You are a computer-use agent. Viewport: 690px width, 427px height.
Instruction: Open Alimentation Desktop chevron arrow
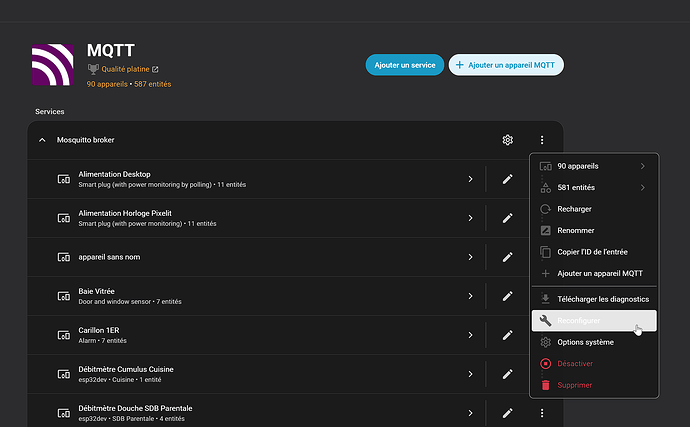470,179
